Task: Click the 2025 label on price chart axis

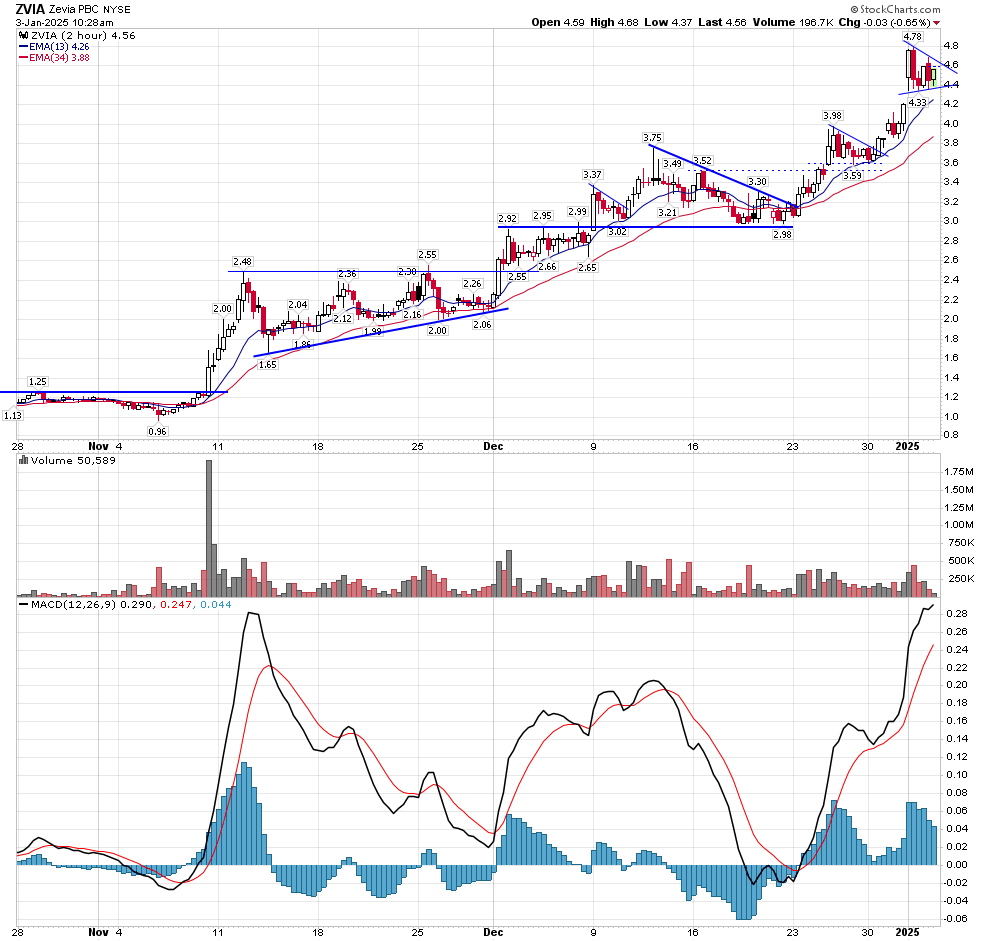Action: pos(904,446)
